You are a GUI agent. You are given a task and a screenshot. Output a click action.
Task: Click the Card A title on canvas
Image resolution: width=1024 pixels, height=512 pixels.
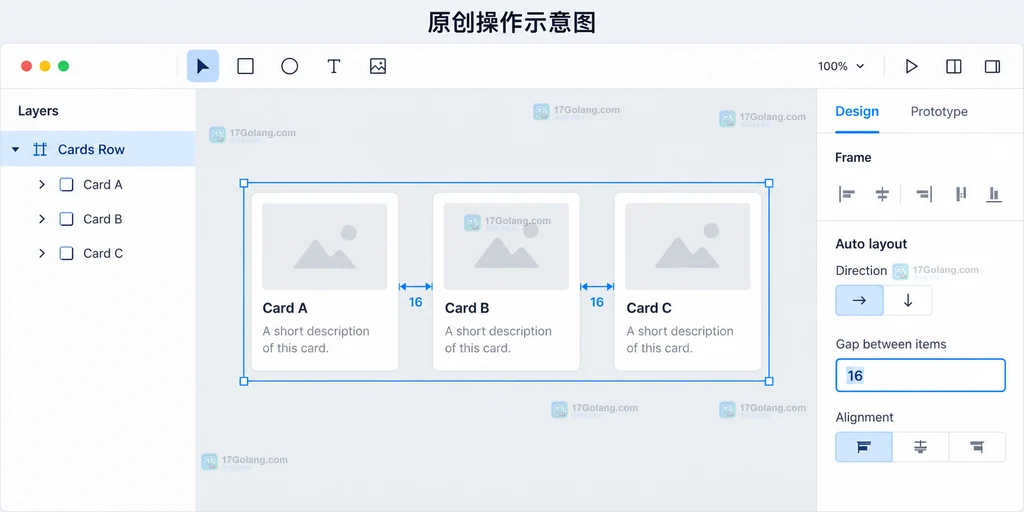285,308
